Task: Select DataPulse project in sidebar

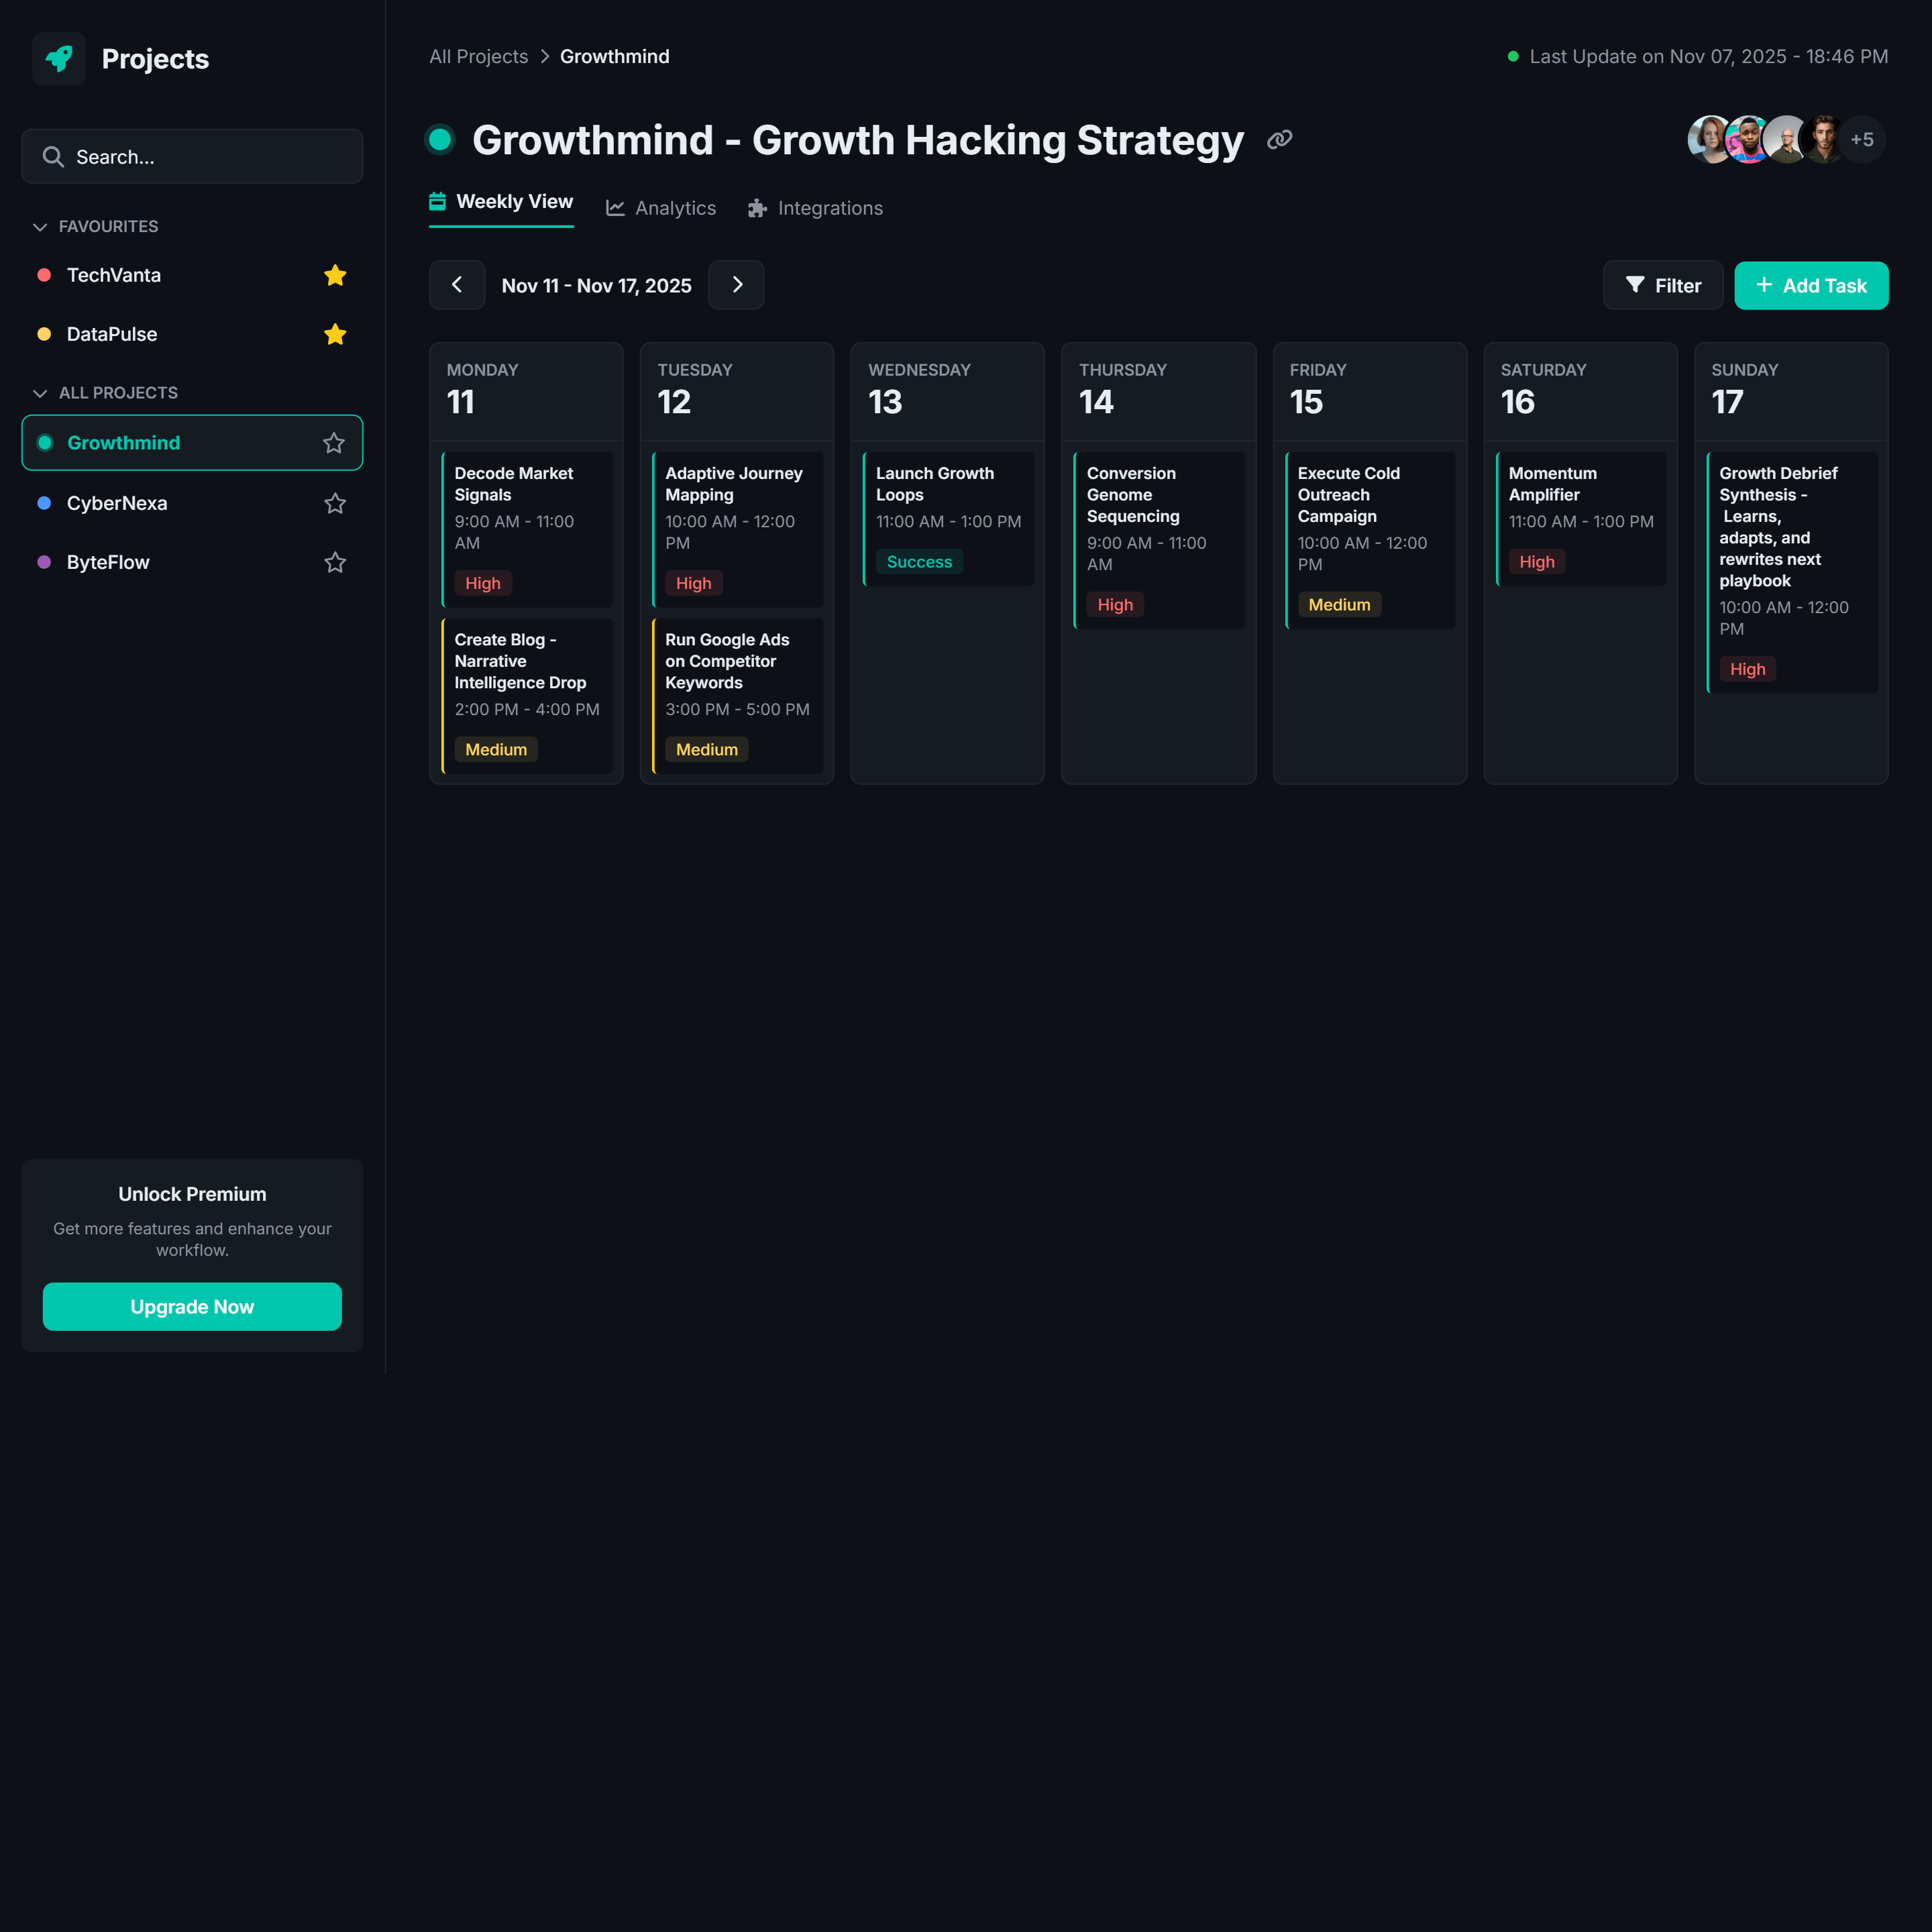Action: (112, 334)
